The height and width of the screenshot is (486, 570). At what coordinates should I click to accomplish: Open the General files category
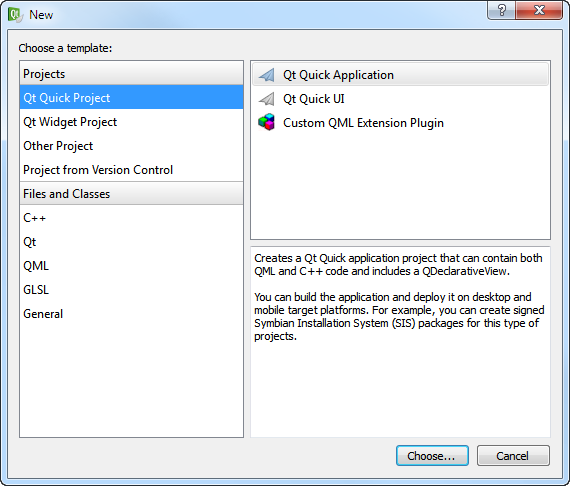[x=131, y=314]
